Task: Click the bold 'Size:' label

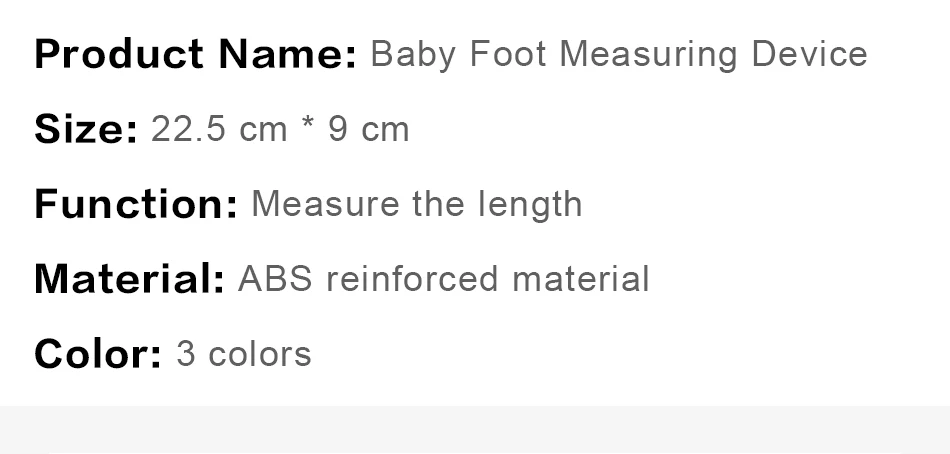Action: [86, 130]
